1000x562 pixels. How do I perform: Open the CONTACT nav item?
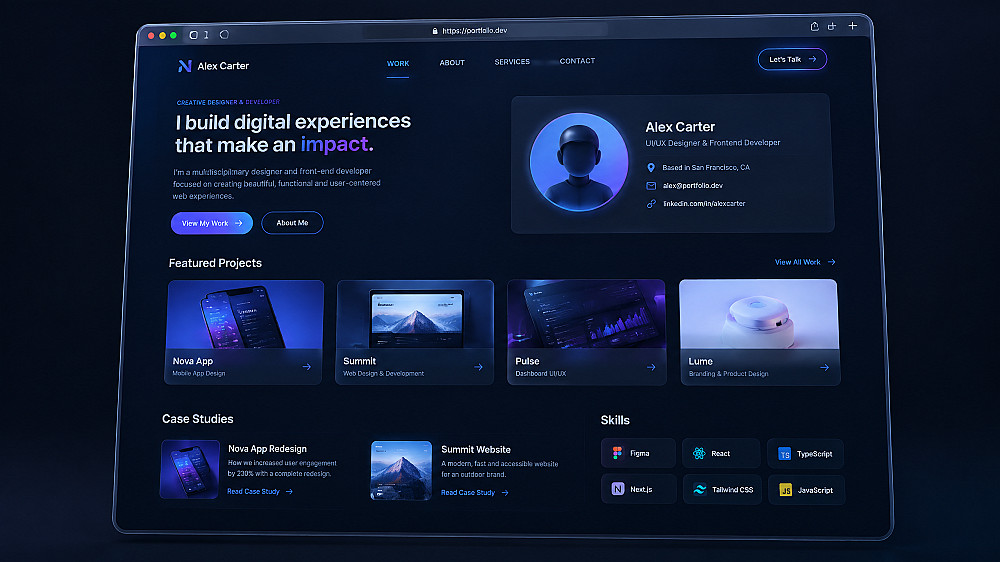click(577, 61)
